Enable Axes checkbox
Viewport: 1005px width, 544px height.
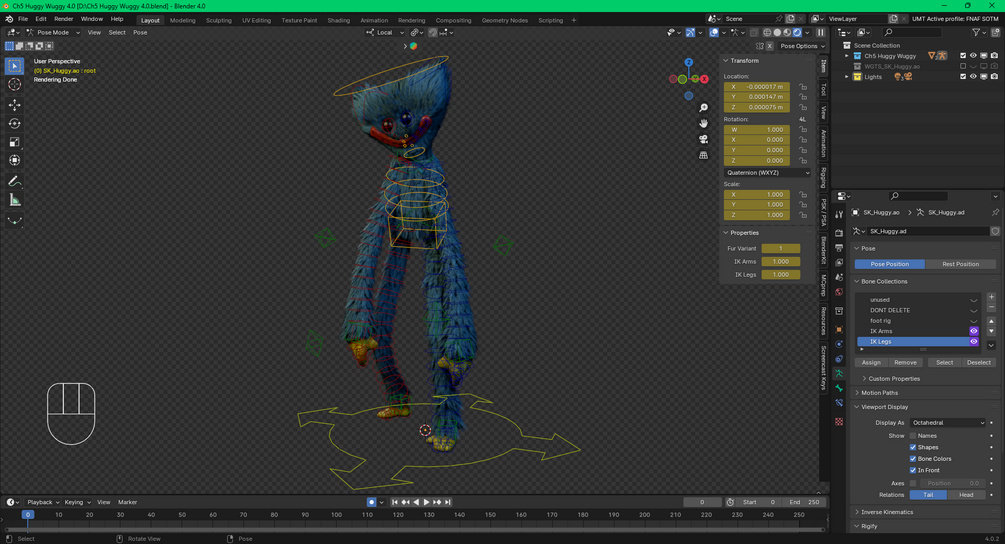[913, 483]
